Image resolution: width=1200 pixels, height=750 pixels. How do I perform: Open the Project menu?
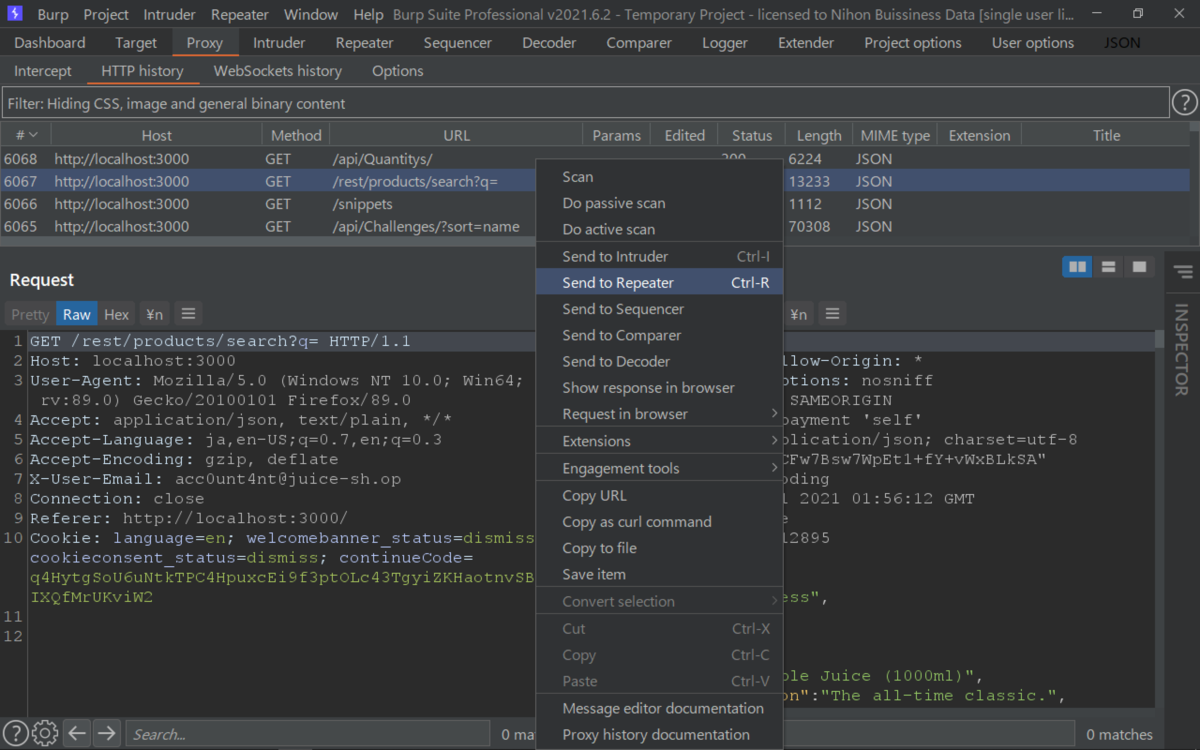tap(106, 14)
